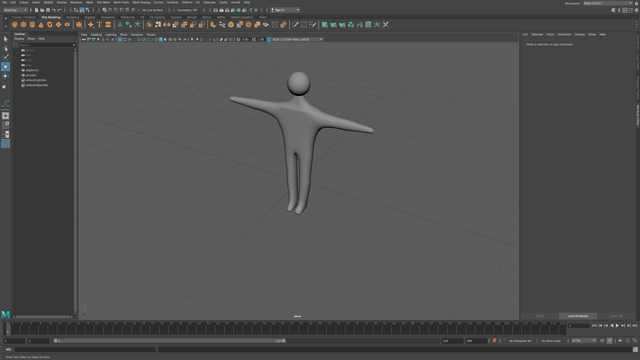Open the Deform menu

(x=187, y=2)
